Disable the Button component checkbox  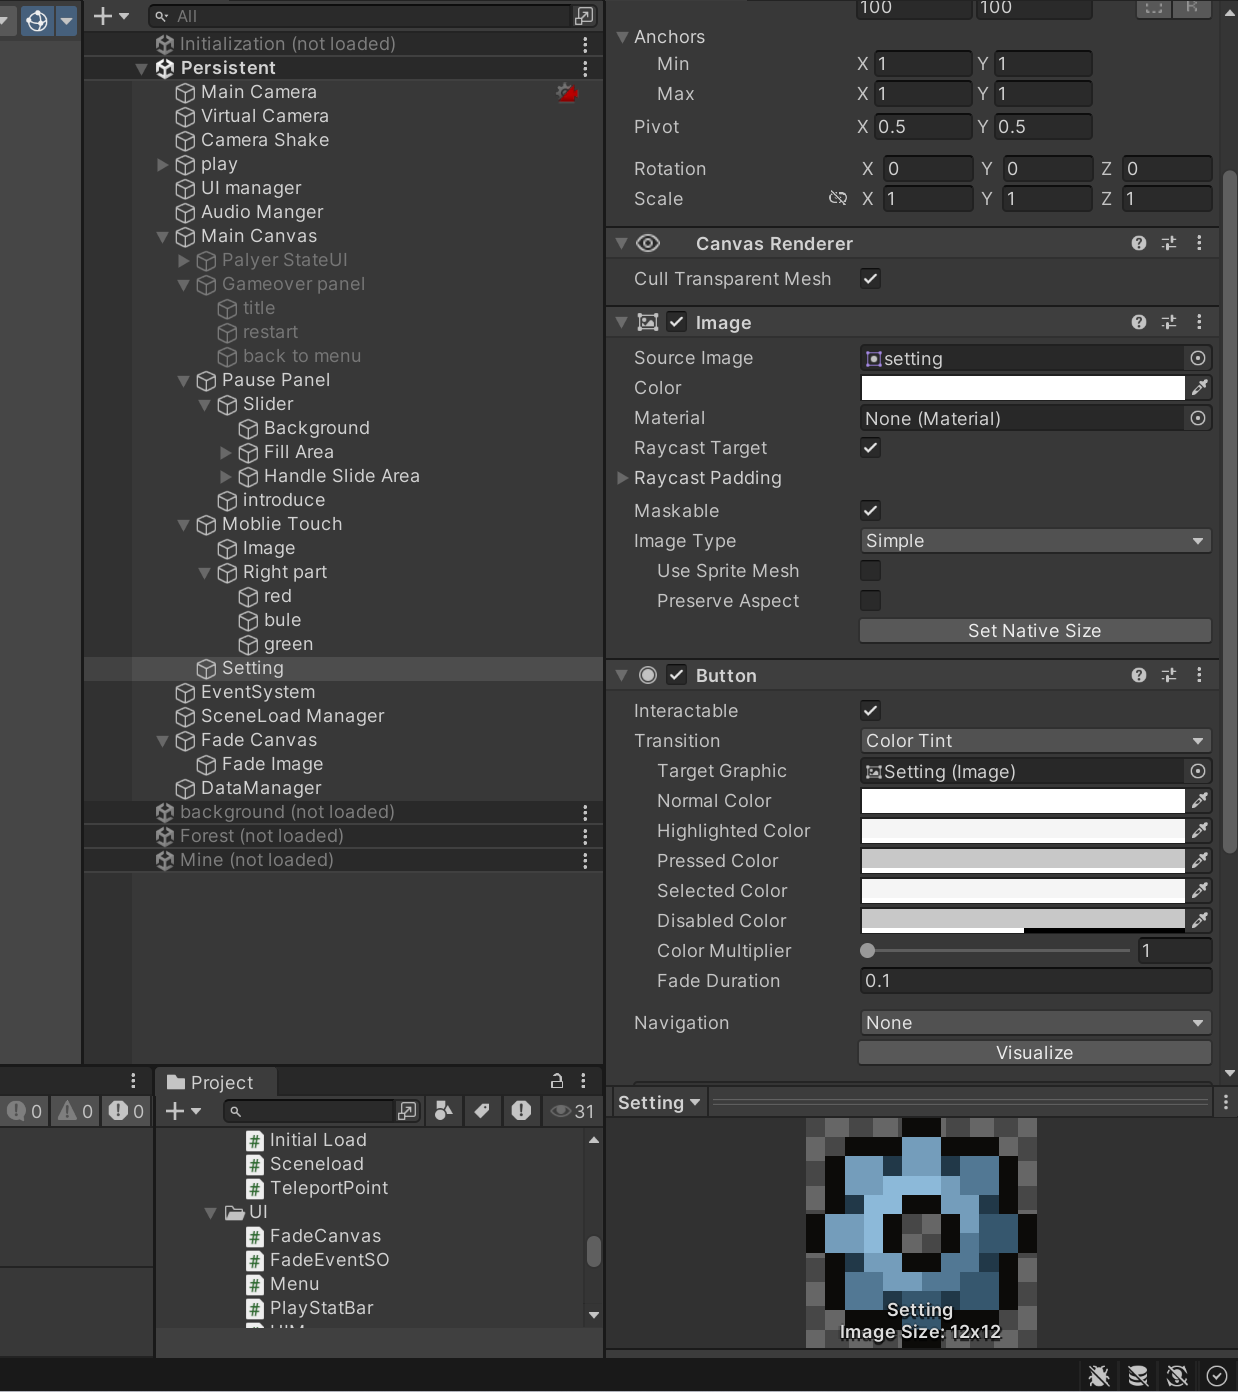[677, 675]
